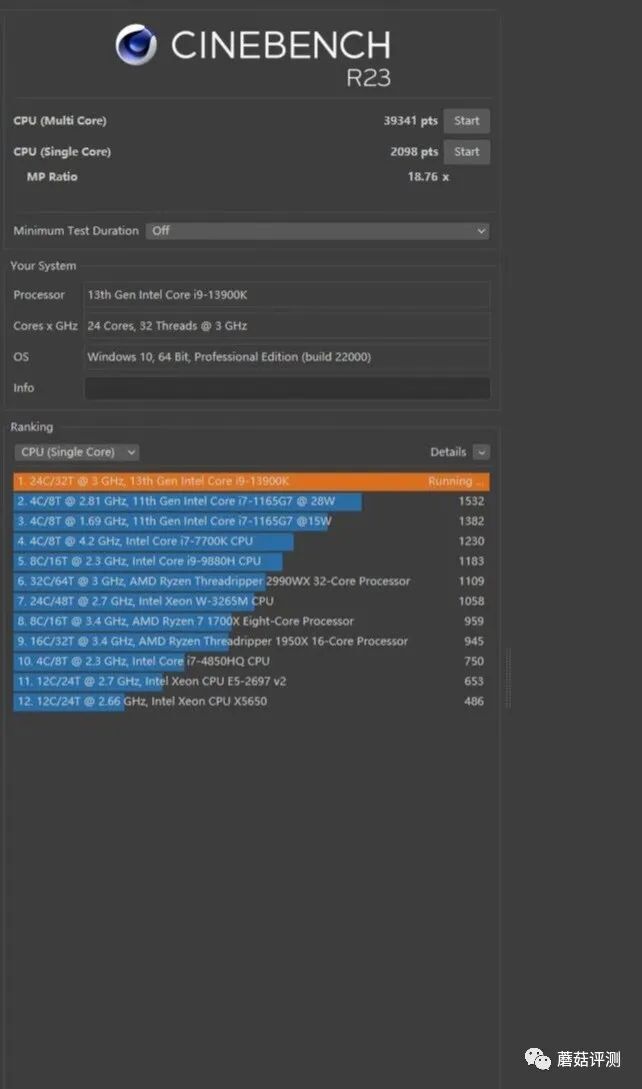Expand the Details dropdown arrow

pos(482,452)
